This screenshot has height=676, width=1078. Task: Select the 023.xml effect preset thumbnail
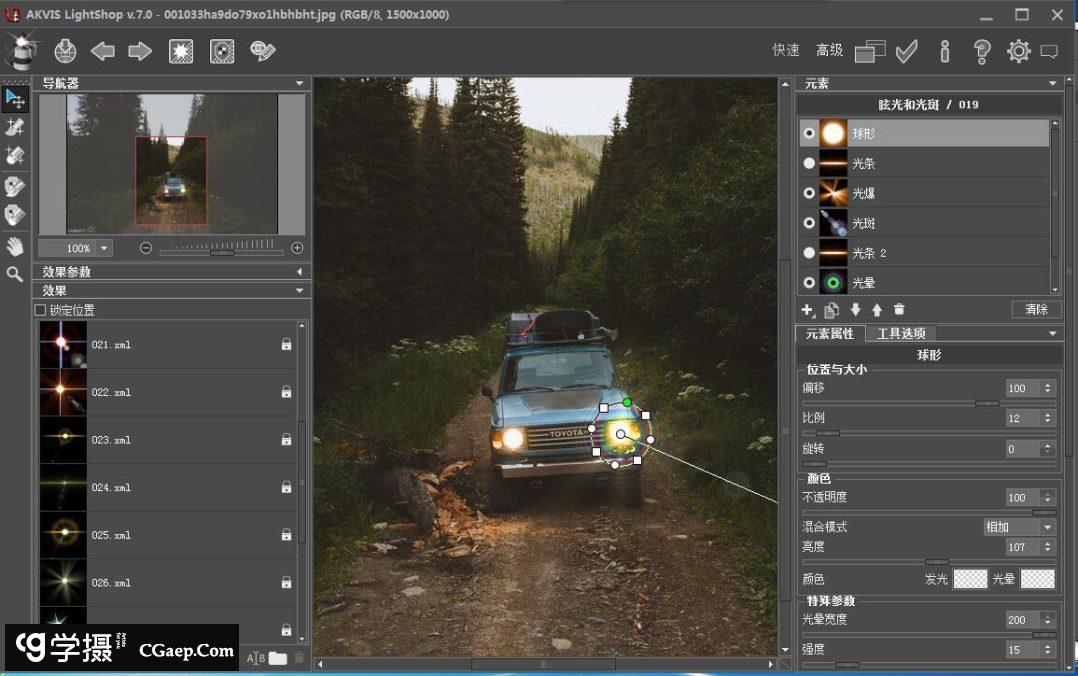[63, 440]
